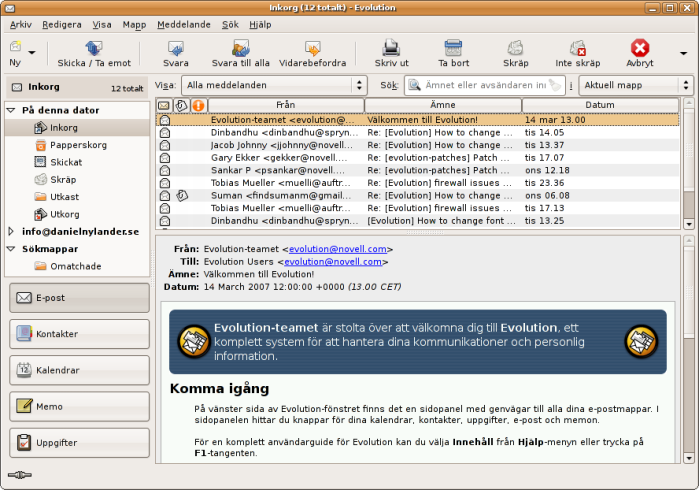Click the Ny (new message) toolbar icon
Image resolution: width=699 pixels, height=490 pixels.
tap(16, 46)
